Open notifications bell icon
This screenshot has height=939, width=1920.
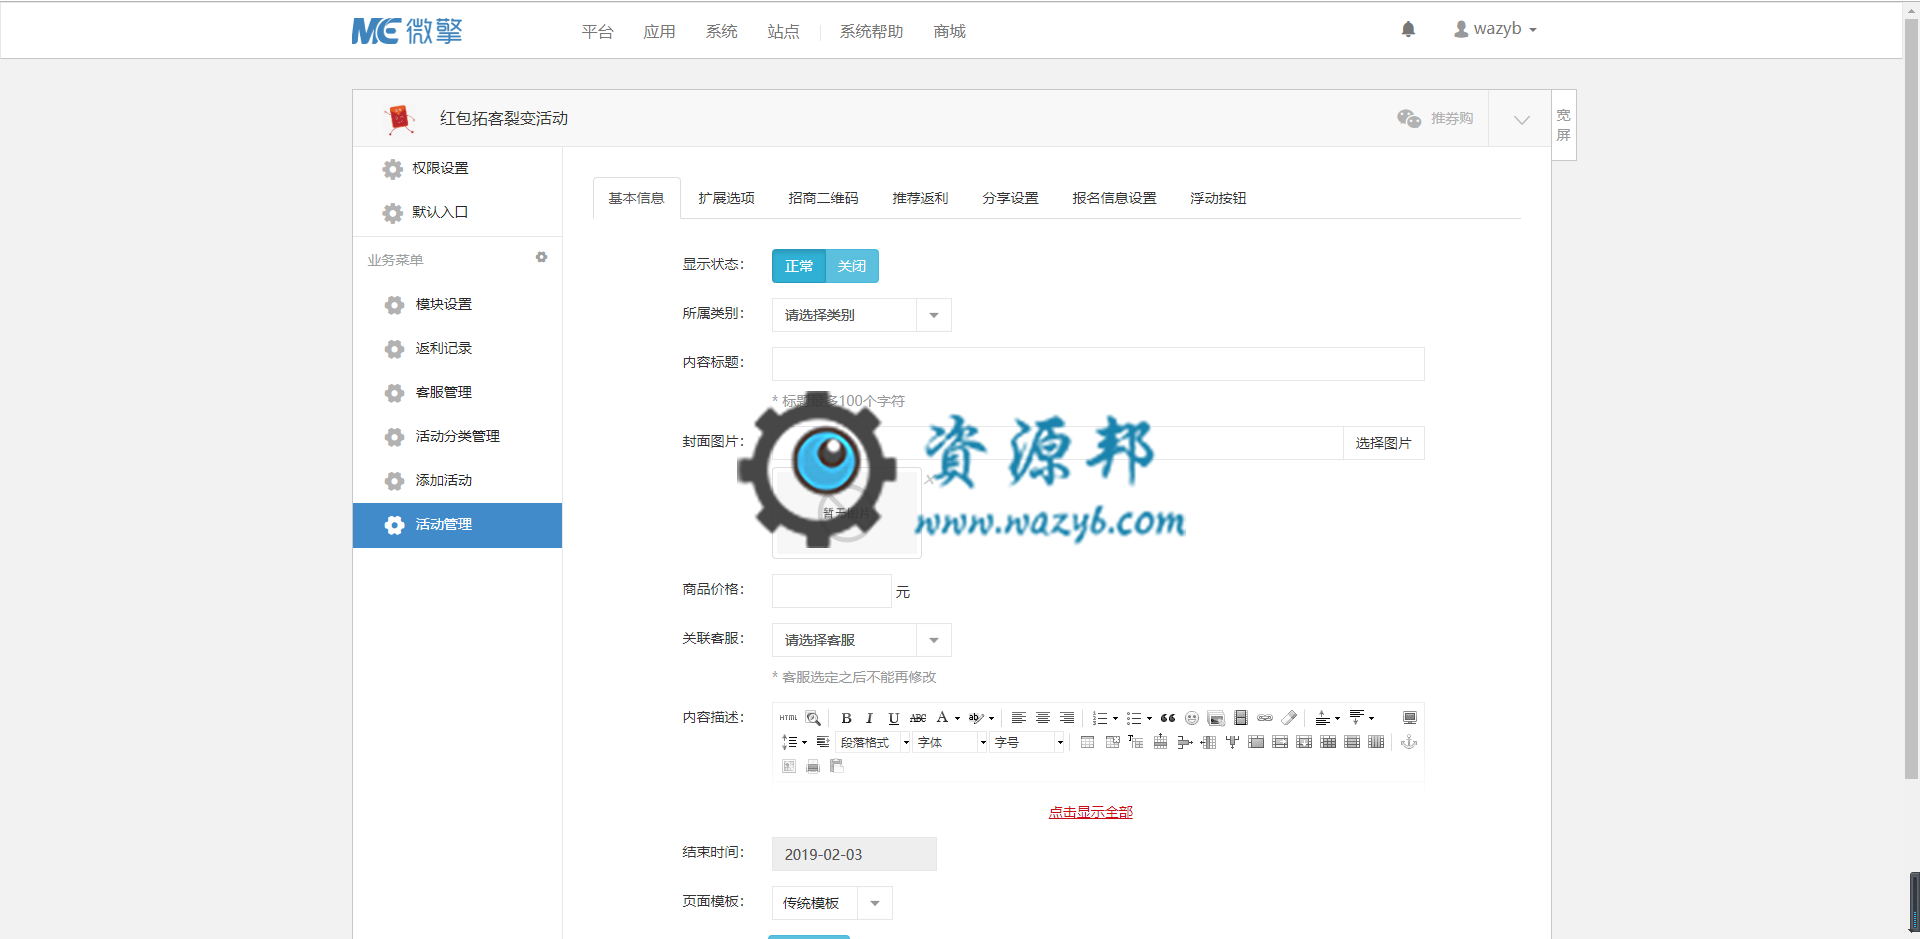click(1408, 29)
